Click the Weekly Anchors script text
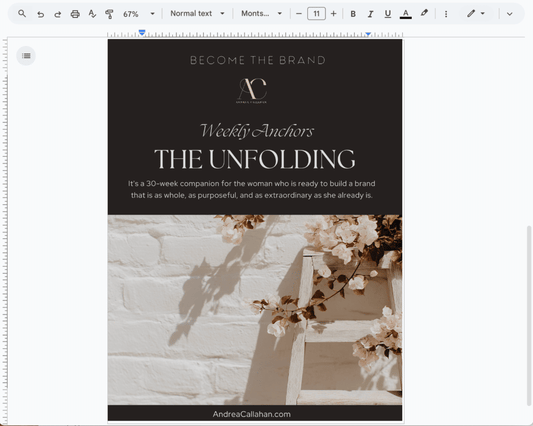Viewport: 533px width, 426px height. (257, 131)
